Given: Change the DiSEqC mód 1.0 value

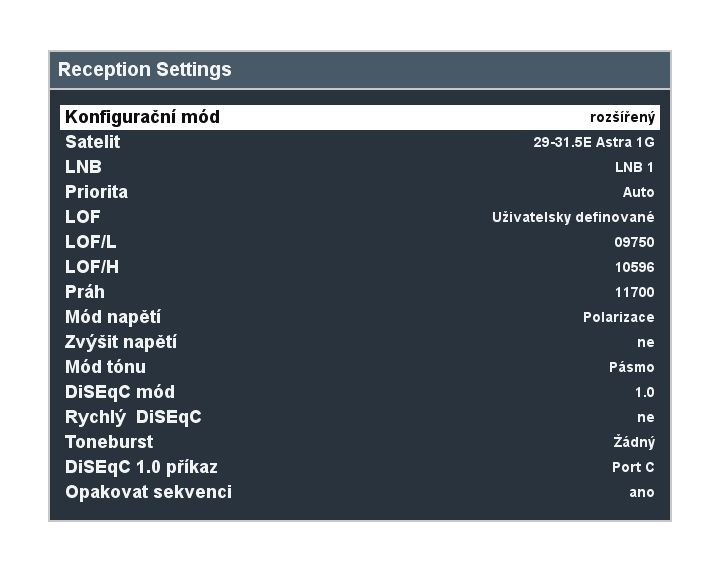Looking at the screenshot, I should 645,392.
